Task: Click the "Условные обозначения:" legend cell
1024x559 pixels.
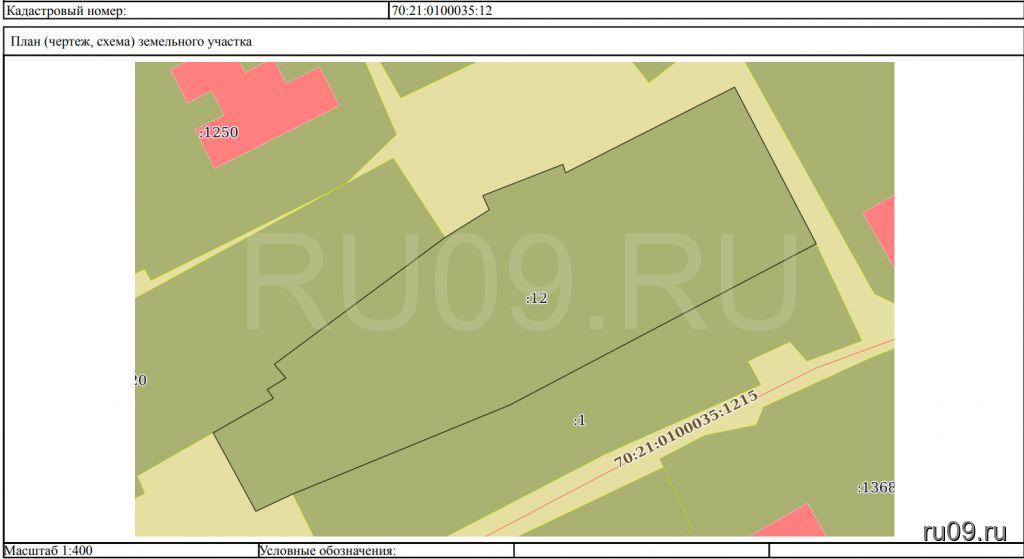Action: (x=328, y=550)
